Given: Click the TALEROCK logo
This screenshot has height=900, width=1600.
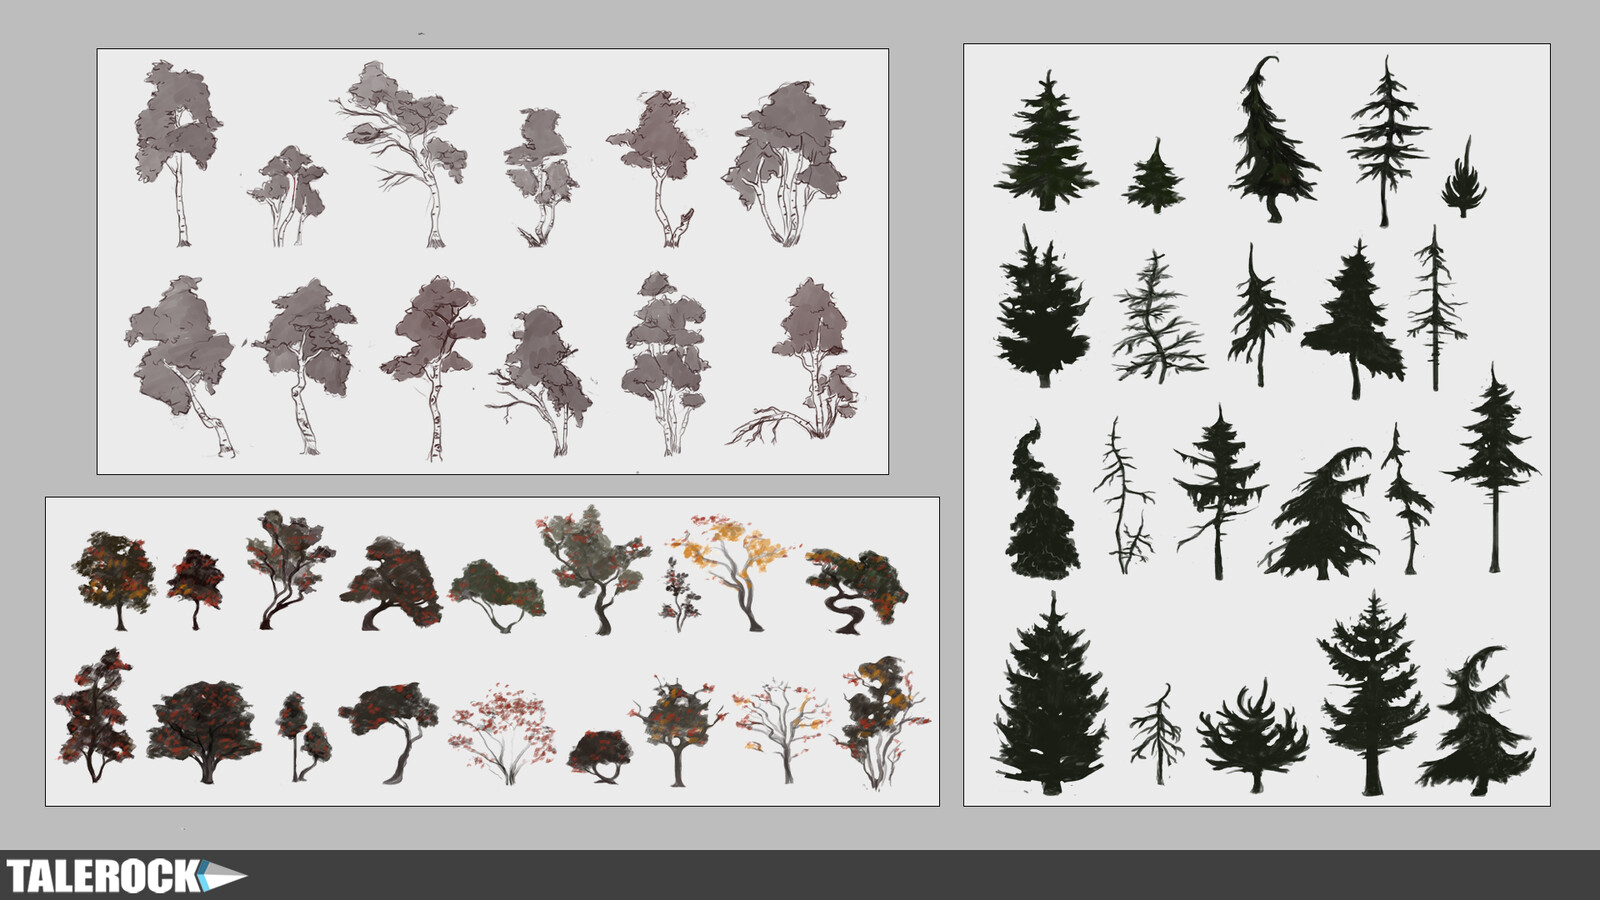Looking at the screenshot, I should (x=125, y=876).
